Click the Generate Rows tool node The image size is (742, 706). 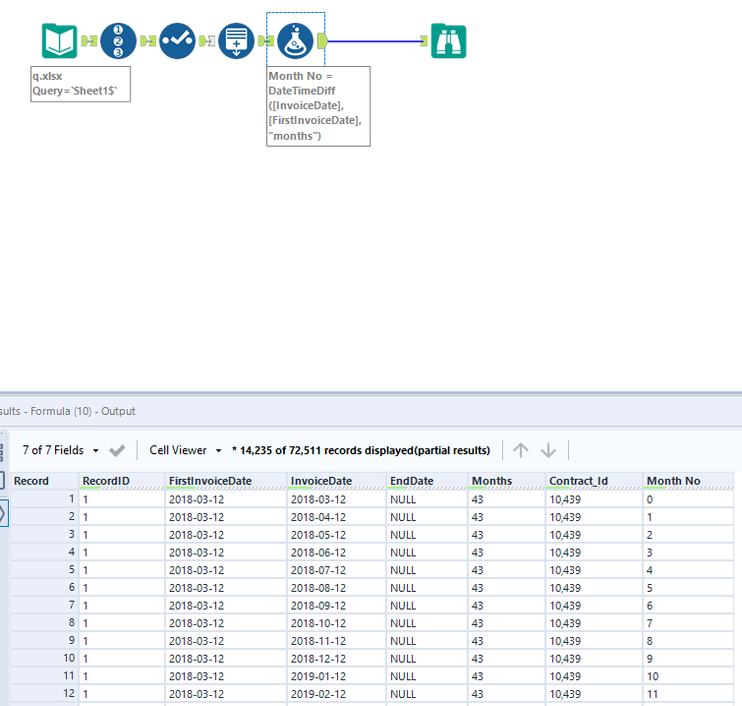[x=236, y=41]
